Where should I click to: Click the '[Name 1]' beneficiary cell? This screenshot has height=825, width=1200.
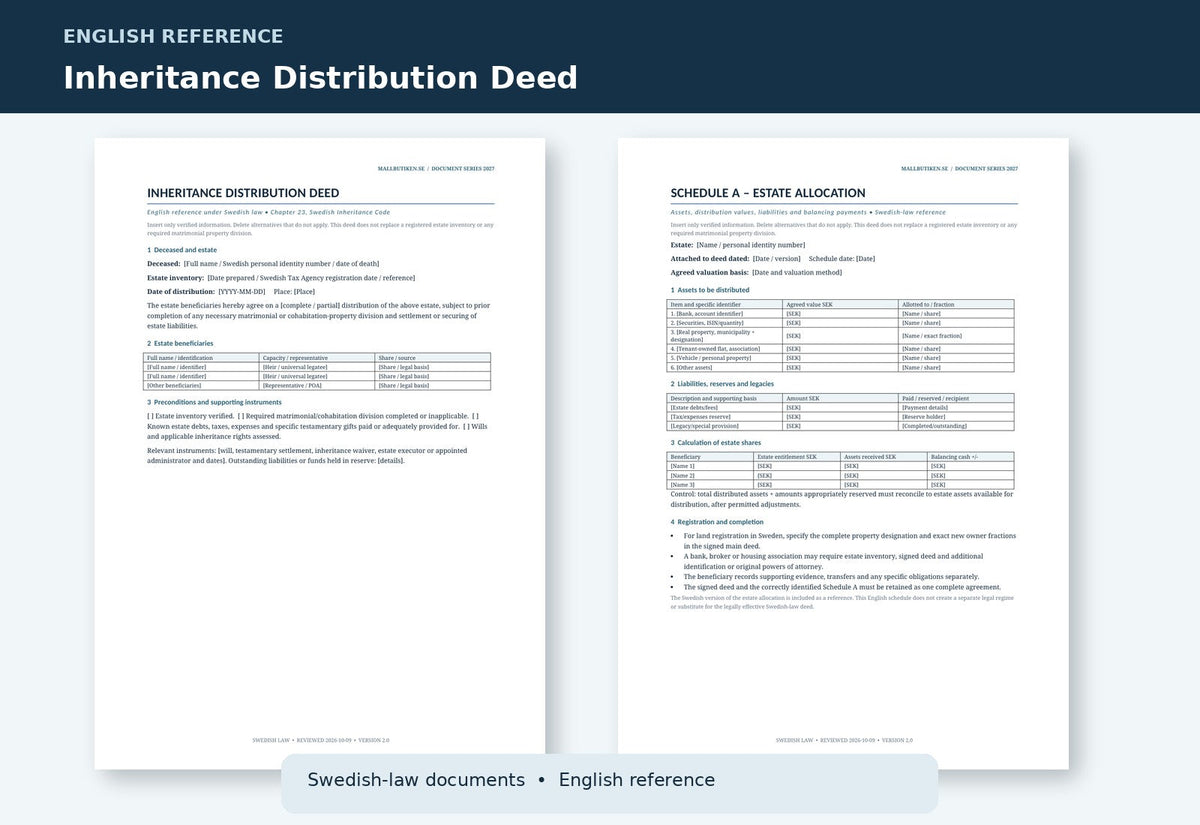(710, 466)
